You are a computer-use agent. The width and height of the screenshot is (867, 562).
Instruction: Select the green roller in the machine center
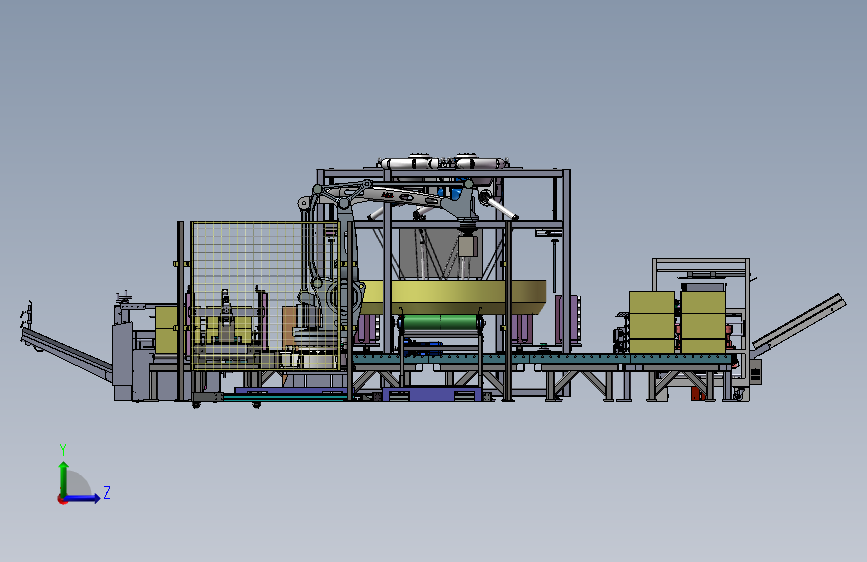tap(441, 322)
